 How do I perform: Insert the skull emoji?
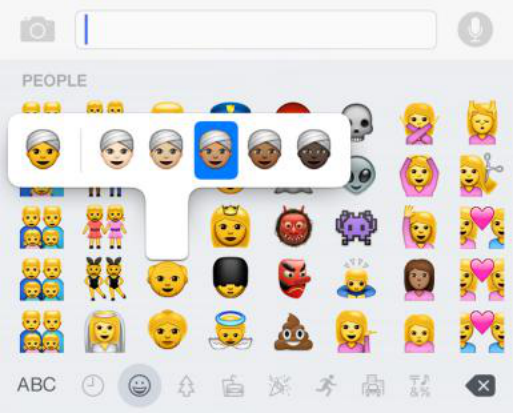pos(357,121)
